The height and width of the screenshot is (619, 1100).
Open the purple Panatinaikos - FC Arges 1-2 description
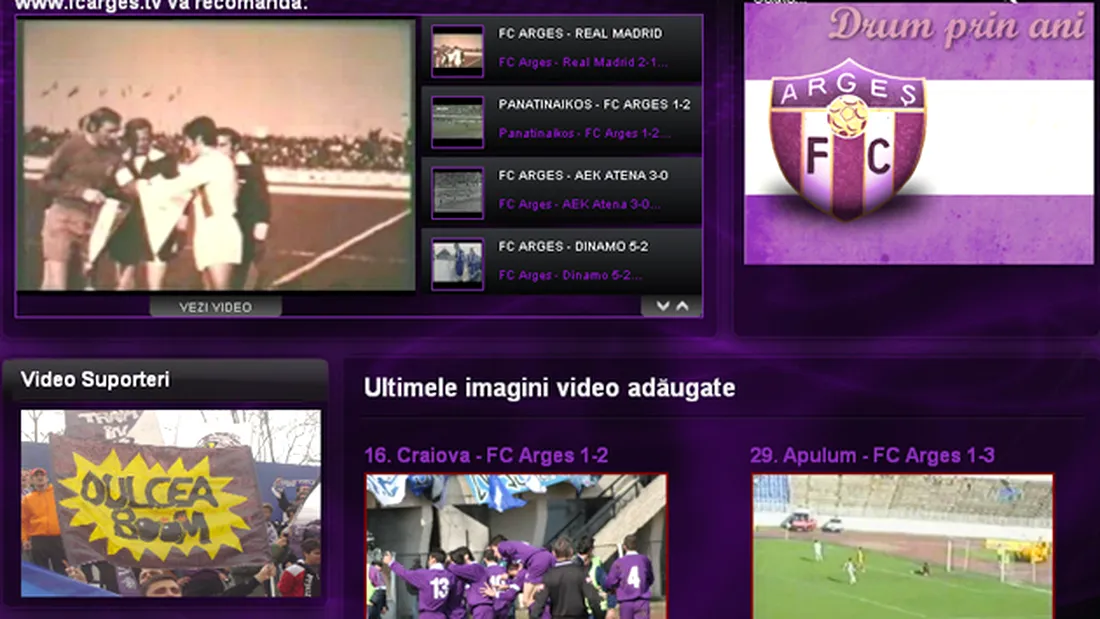click(584, 133)
